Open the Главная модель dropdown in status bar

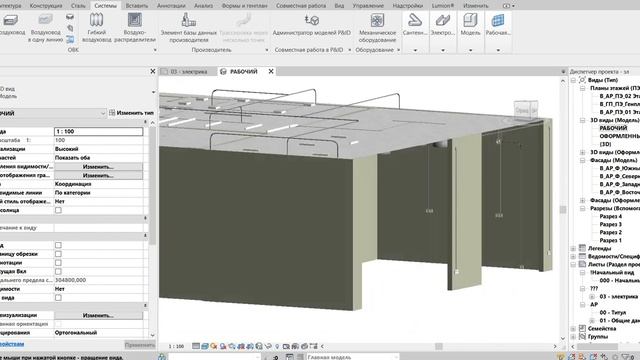click(x=352, y=357)
